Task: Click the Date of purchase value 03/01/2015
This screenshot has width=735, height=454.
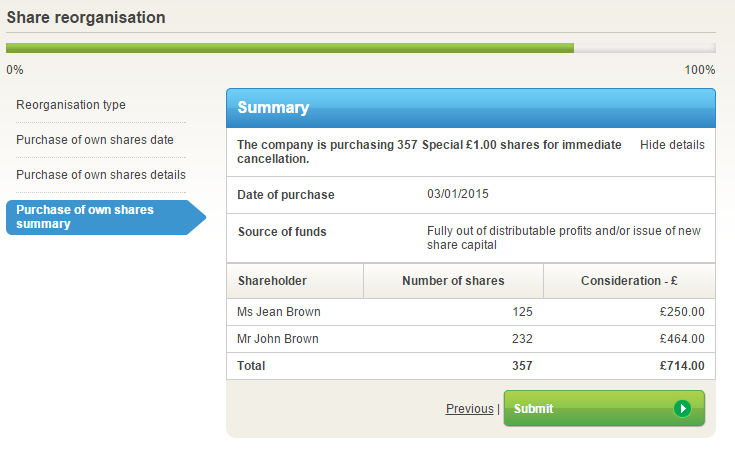Action: point(458,194)
